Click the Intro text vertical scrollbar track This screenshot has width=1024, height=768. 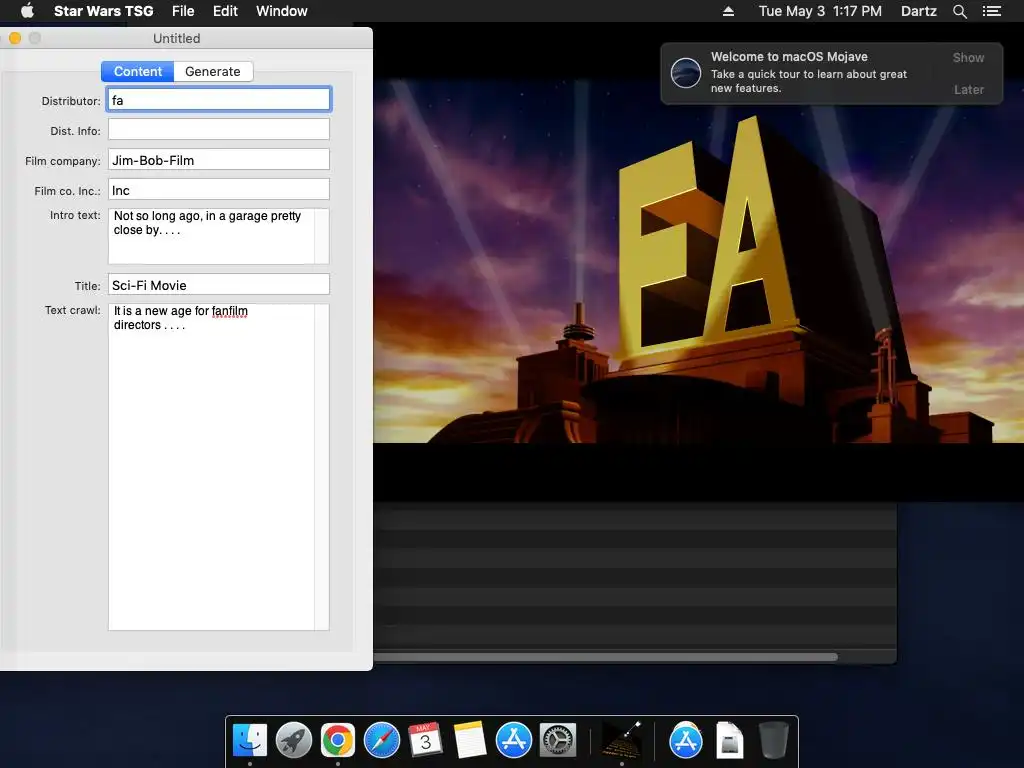322,236
